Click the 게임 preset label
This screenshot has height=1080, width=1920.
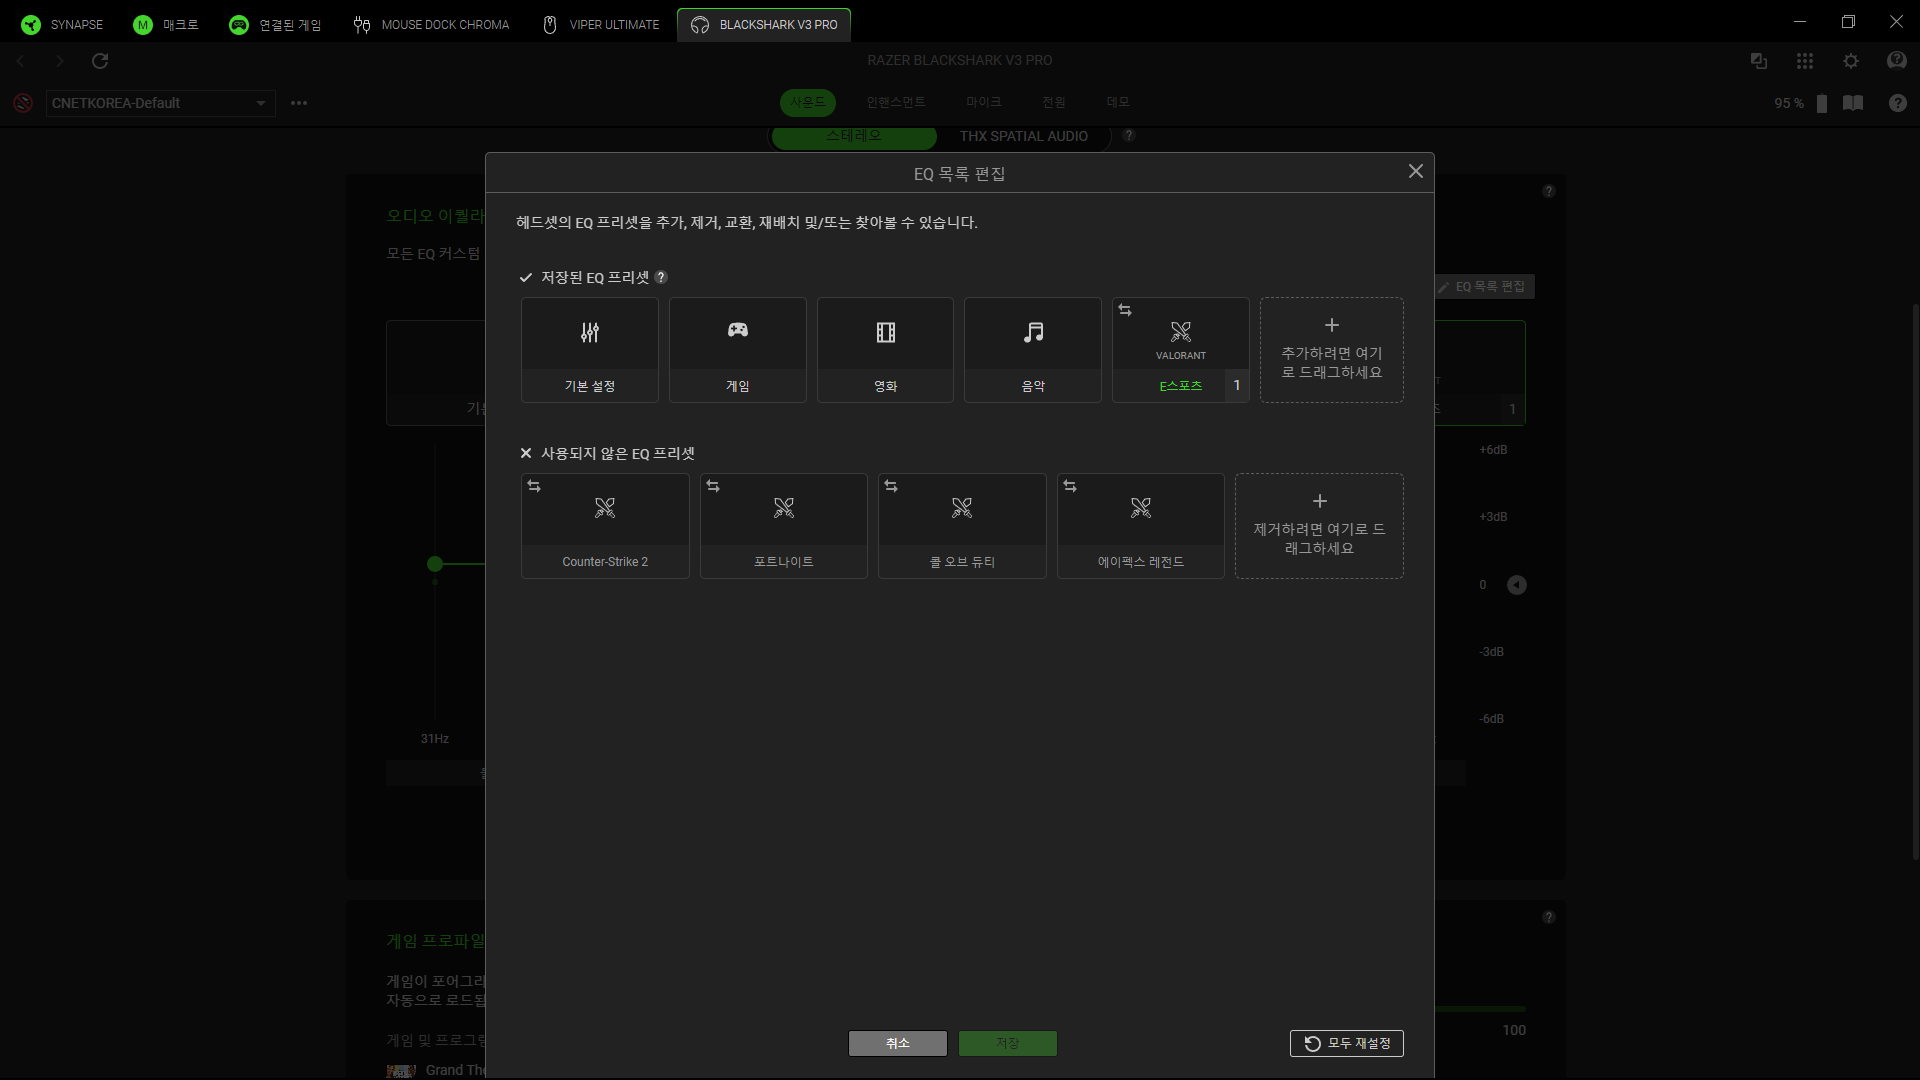738,386
